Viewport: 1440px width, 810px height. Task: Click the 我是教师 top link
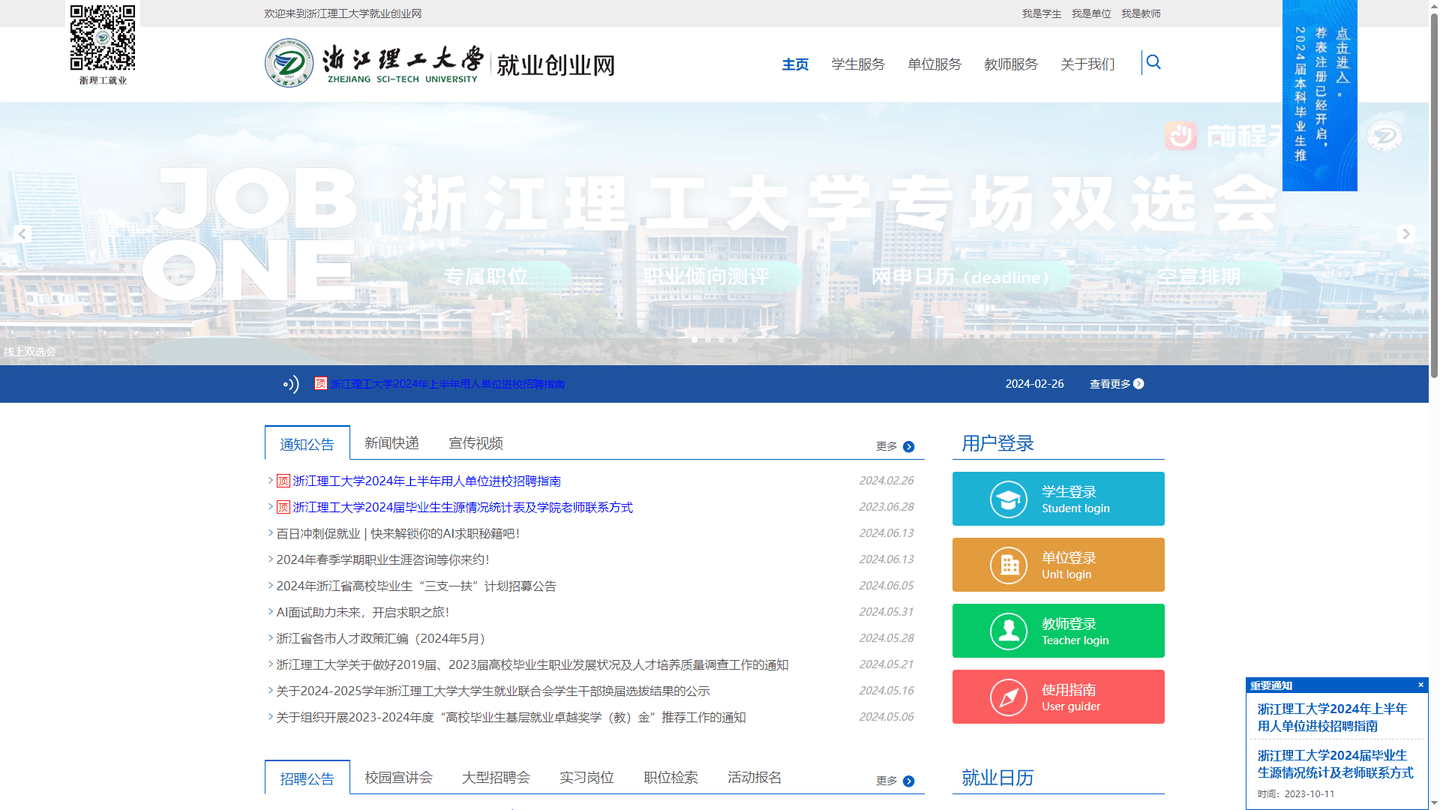(x=1141, y=14)
